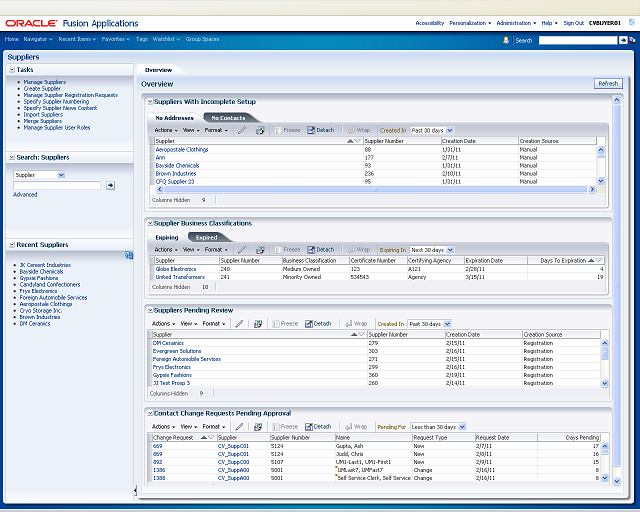
Task: Click the icon right of the global search arrow
Action: click(632, 40)
